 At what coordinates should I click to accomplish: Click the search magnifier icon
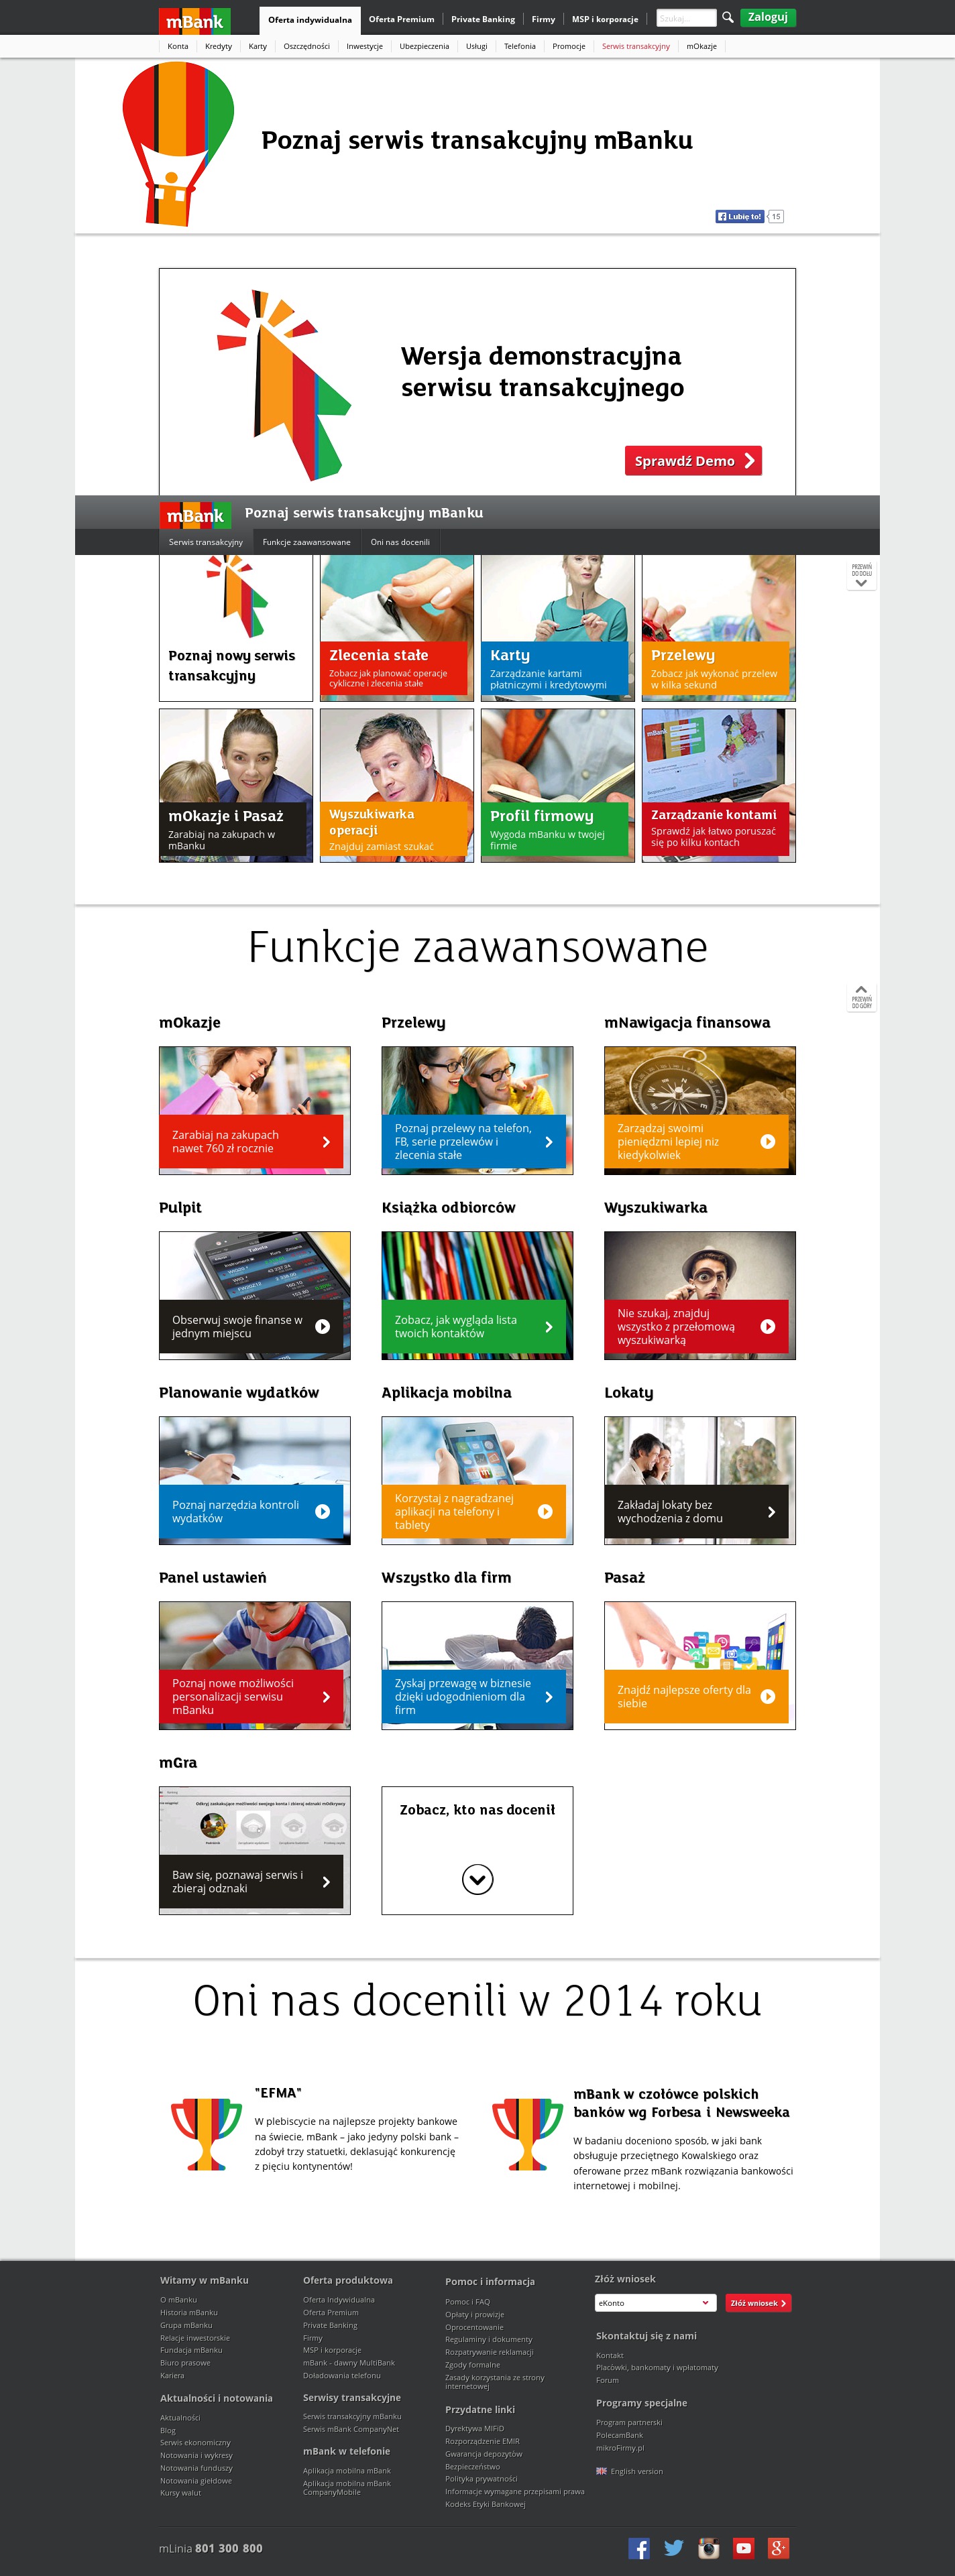728,17
